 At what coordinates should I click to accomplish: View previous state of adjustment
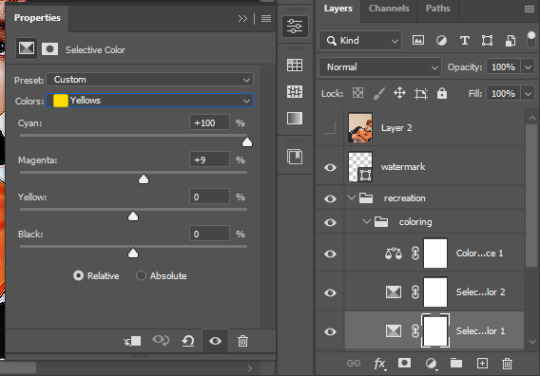coord(160,341)
